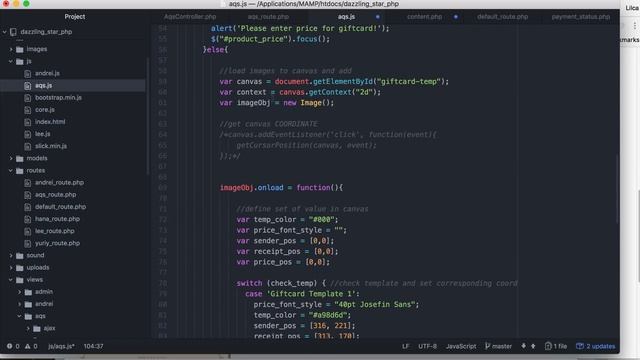Click the images folder icon

pyautogui.click(x=20, y=49)
